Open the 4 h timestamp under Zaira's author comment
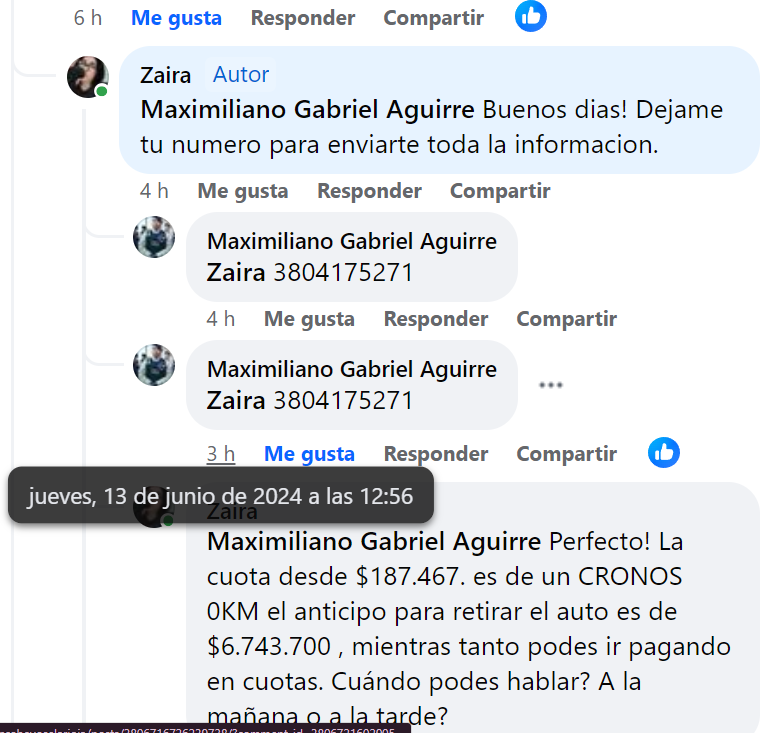Viewport: 761px width, 733px height. [154, 191]
